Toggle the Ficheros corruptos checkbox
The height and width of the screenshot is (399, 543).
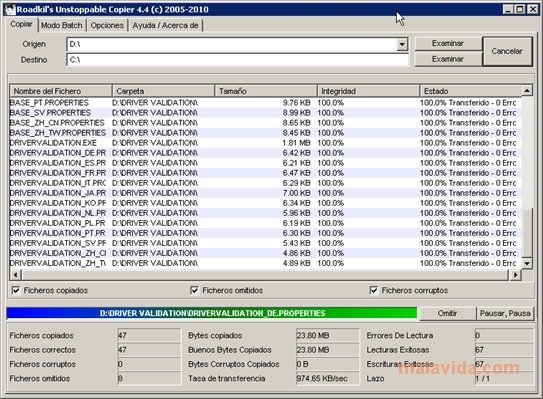pyautogui.click(x=374, y=290)
